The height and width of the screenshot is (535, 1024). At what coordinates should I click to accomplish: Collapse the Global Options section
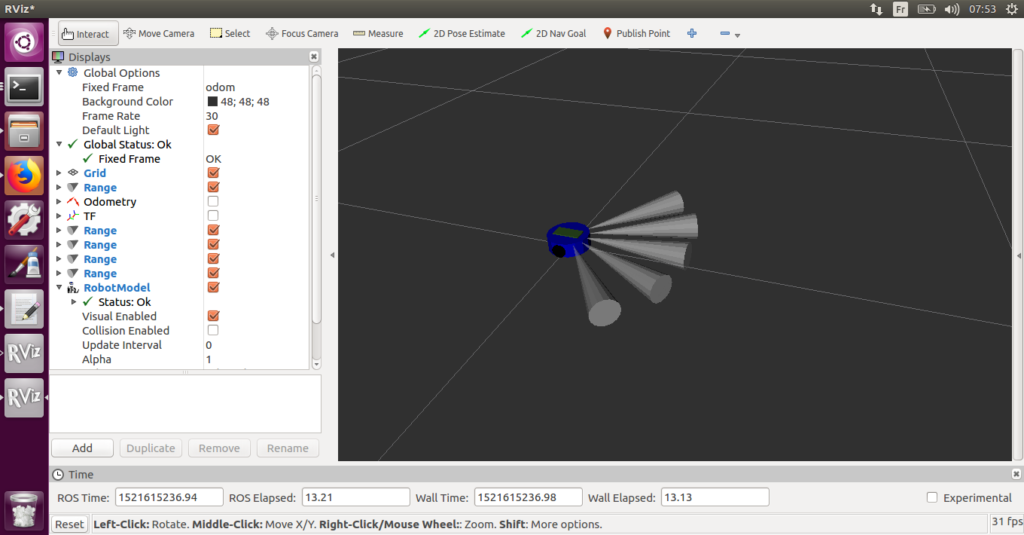pos(59,73)
